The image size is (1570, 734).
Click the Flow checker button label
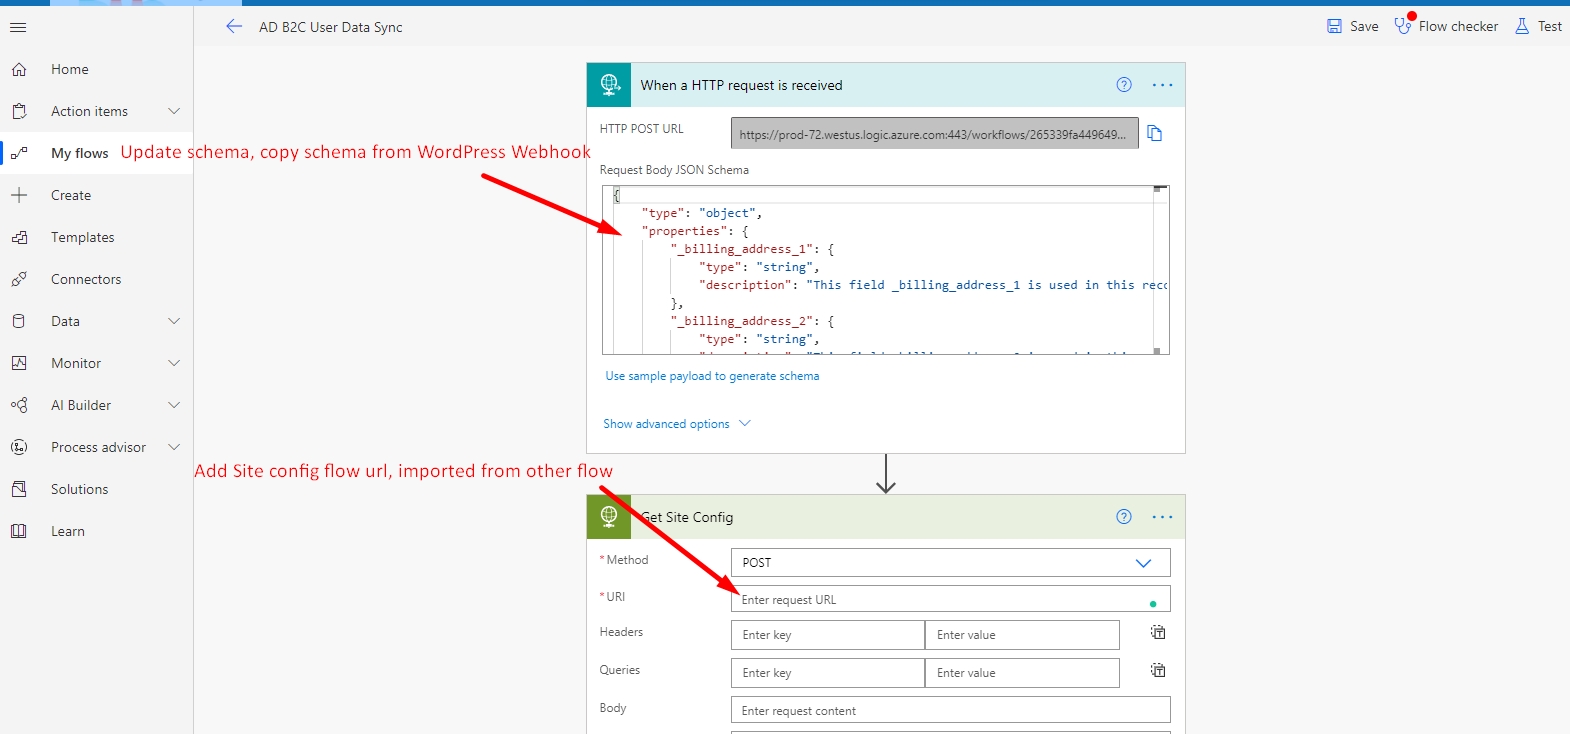[x=1458, y=26]
